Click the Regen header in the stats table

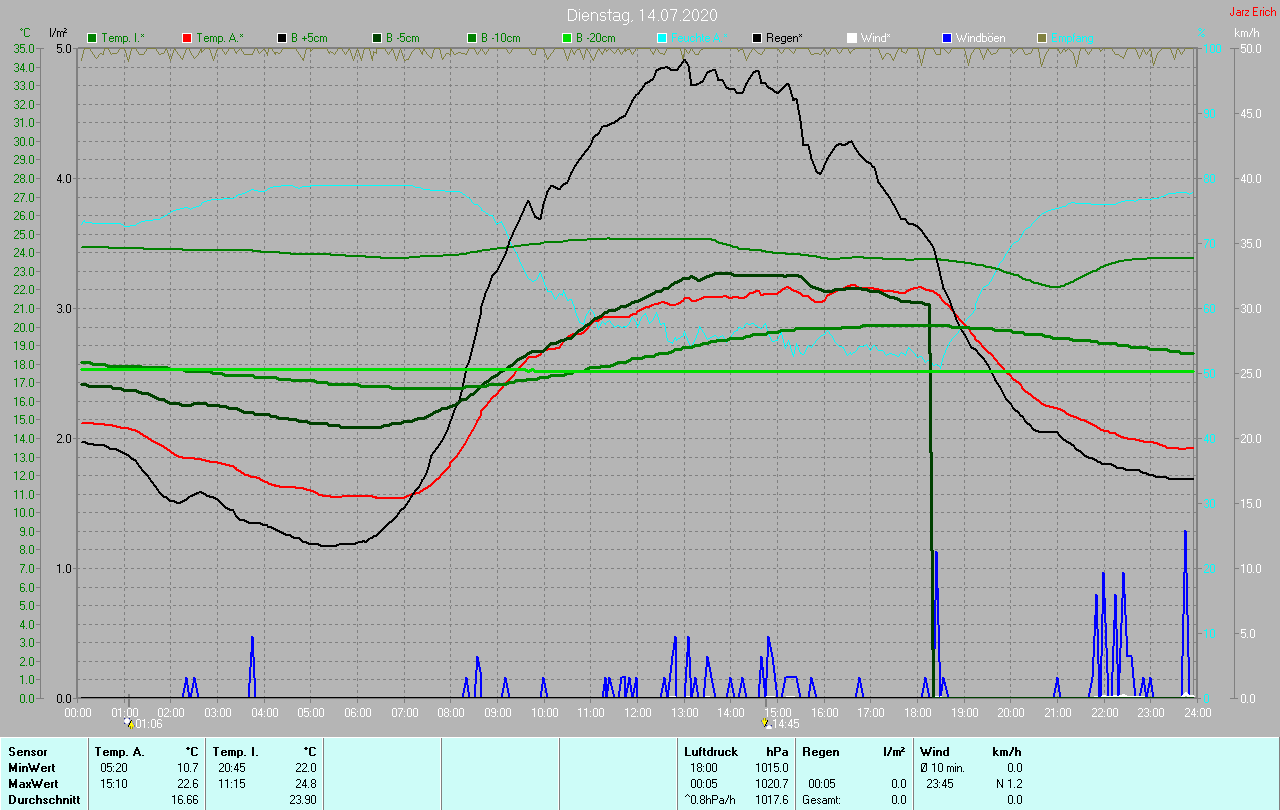(x=820, y=751)
